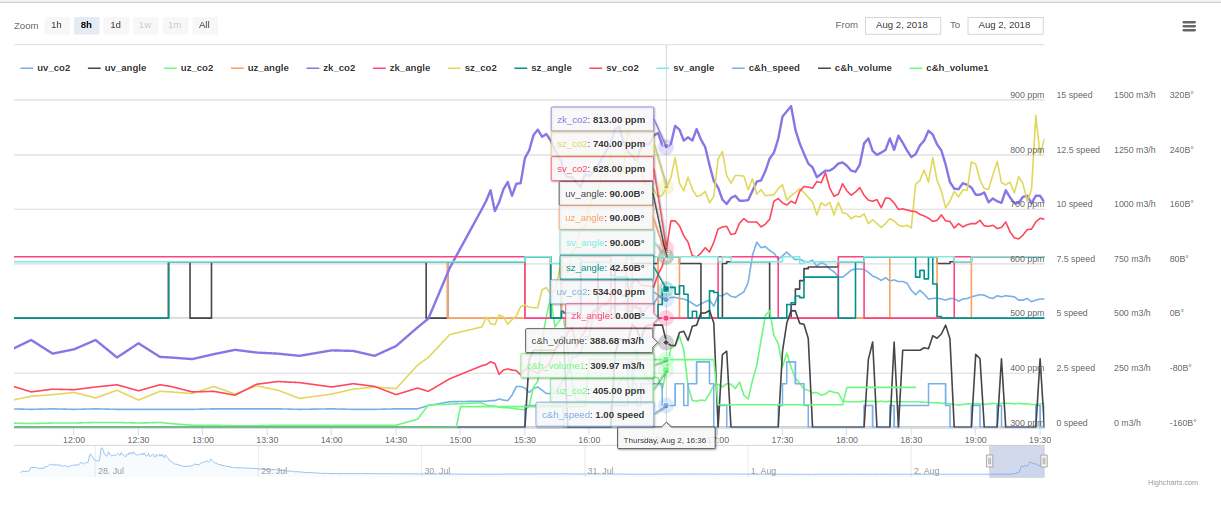Screen dimensions: 1221x505
Task: Click the uz_co2 405.00 ppm tooltip label
Action: 600,391
